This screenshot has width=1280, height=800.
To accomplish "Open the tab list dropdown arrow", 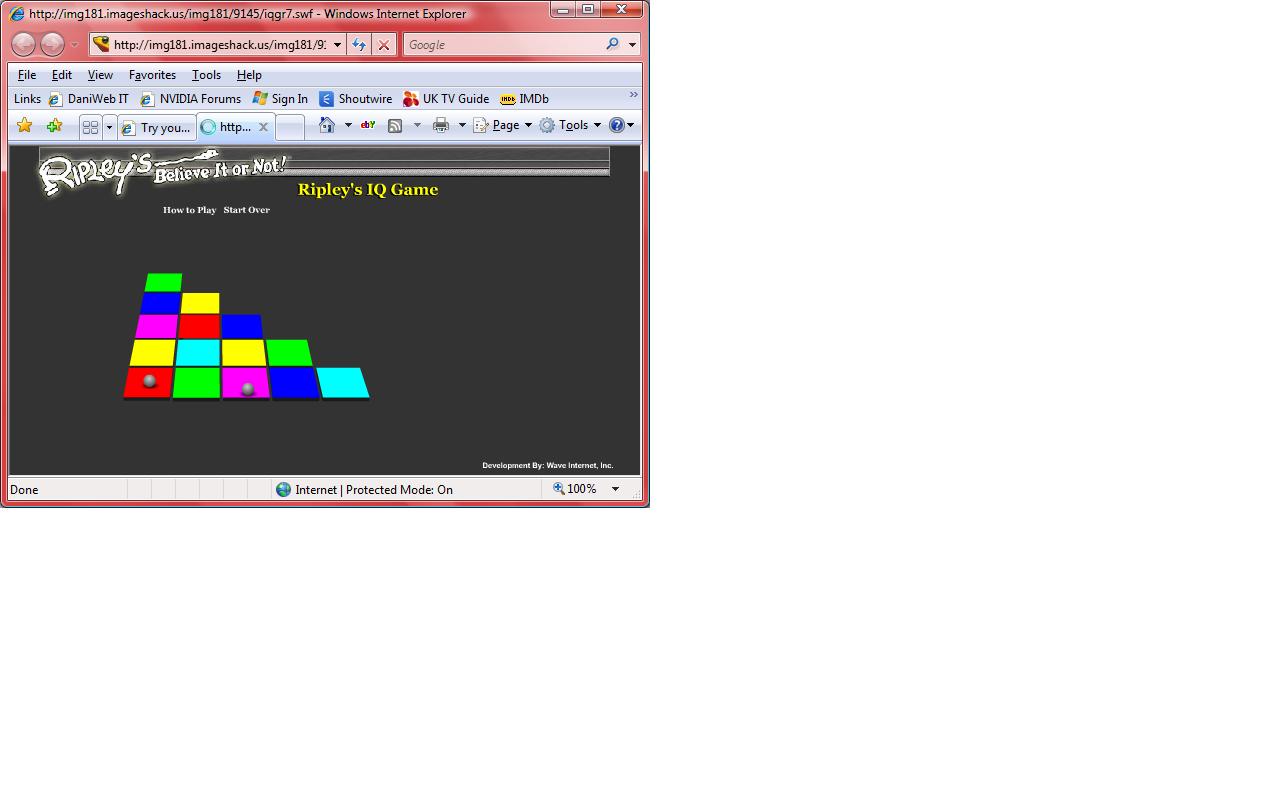I will pyautogui.click(x=109, y=127).
